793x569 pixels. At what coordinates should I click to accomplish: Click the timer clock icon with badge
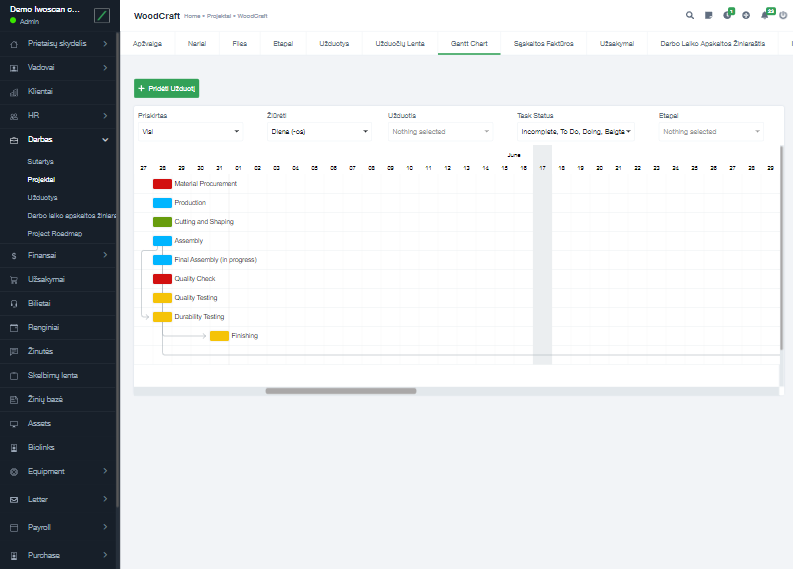point(727,16)
